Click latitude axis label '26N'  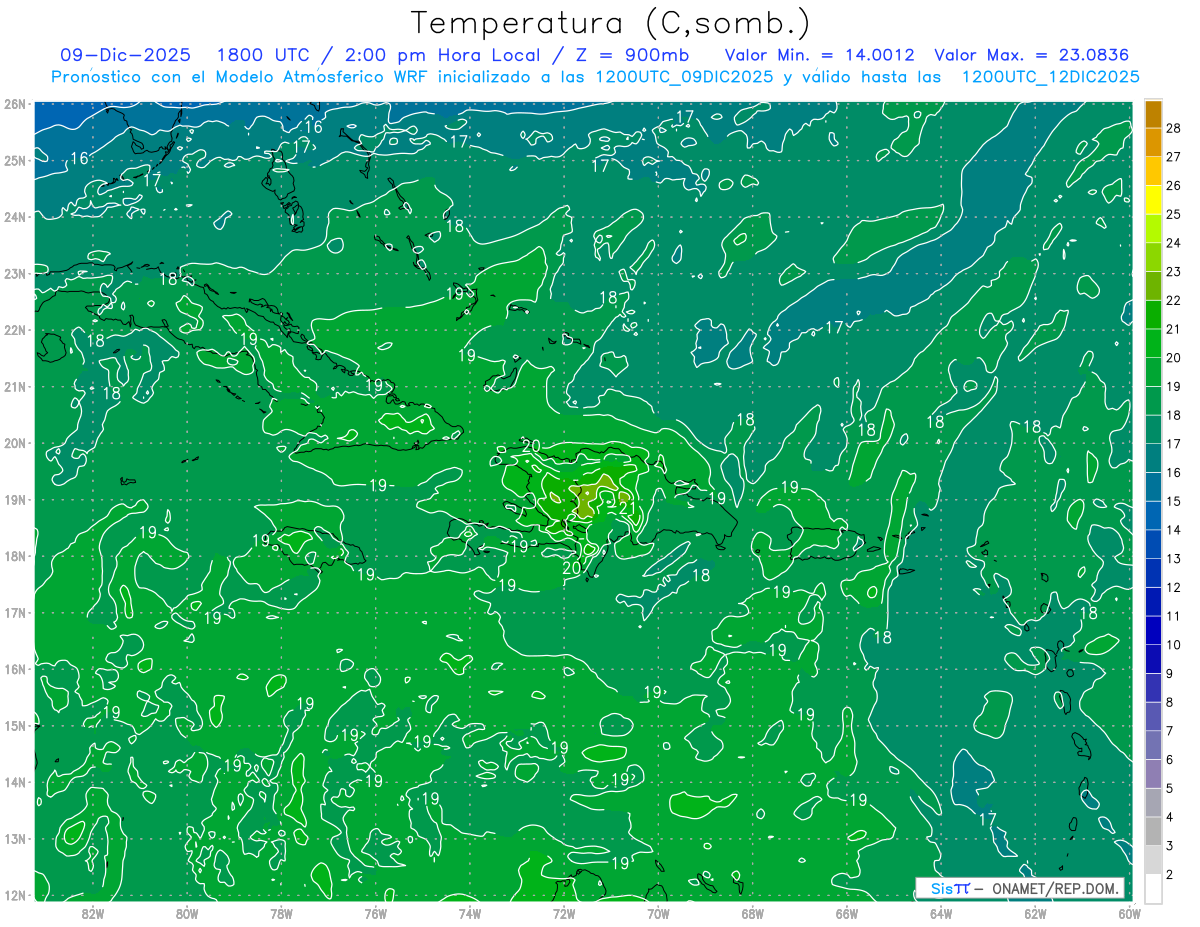pos(15,103)
